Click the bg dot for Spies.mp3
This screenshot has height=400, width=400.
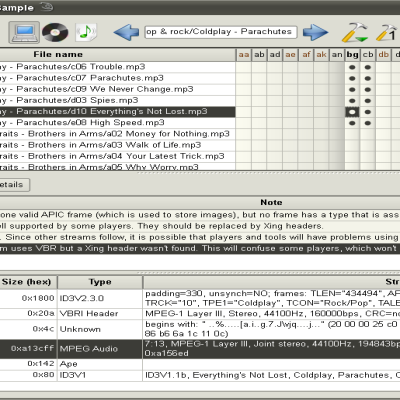[x=352, y=101]
